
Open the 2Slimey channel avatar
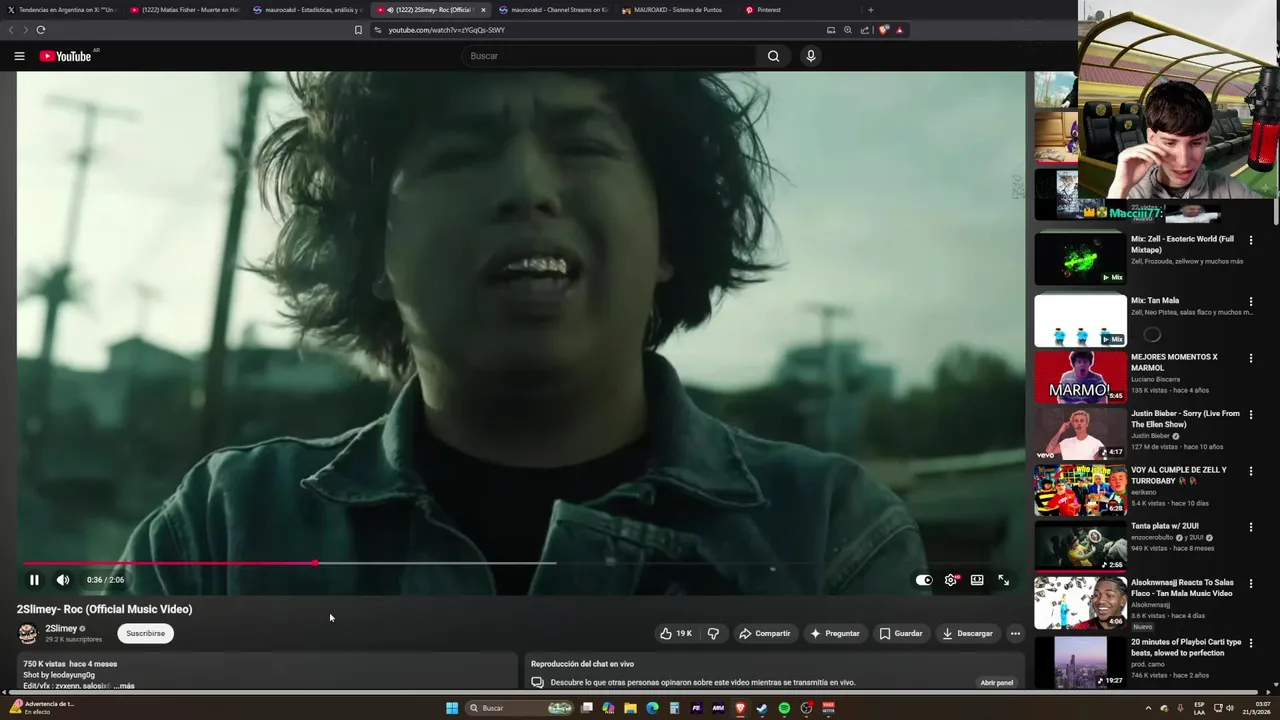(28, 633)
